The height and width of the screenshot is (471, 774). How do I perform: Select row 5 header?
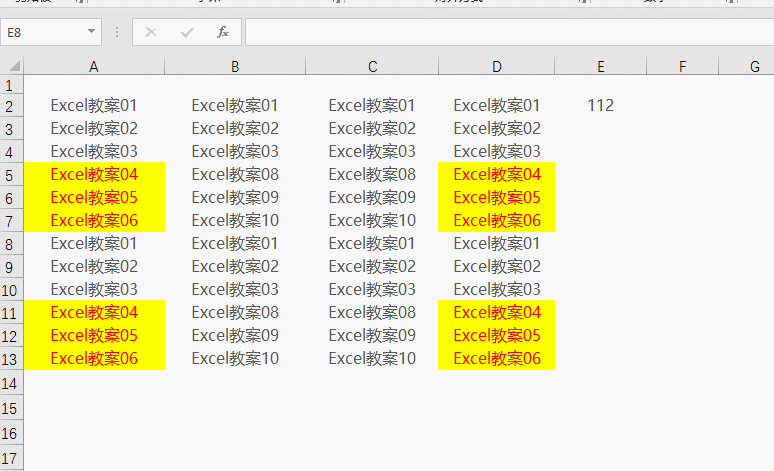(12, 175)
